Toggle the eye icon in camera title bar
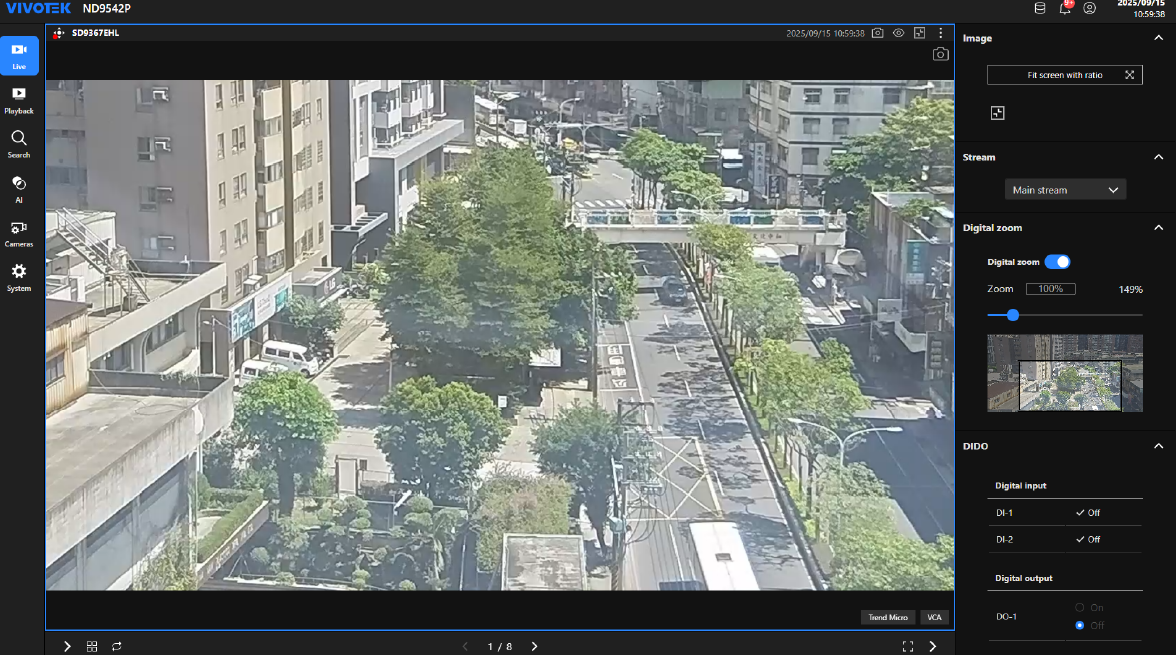Screen dimensions: 1176x655 pyautogui.click(x=898, y=33)
